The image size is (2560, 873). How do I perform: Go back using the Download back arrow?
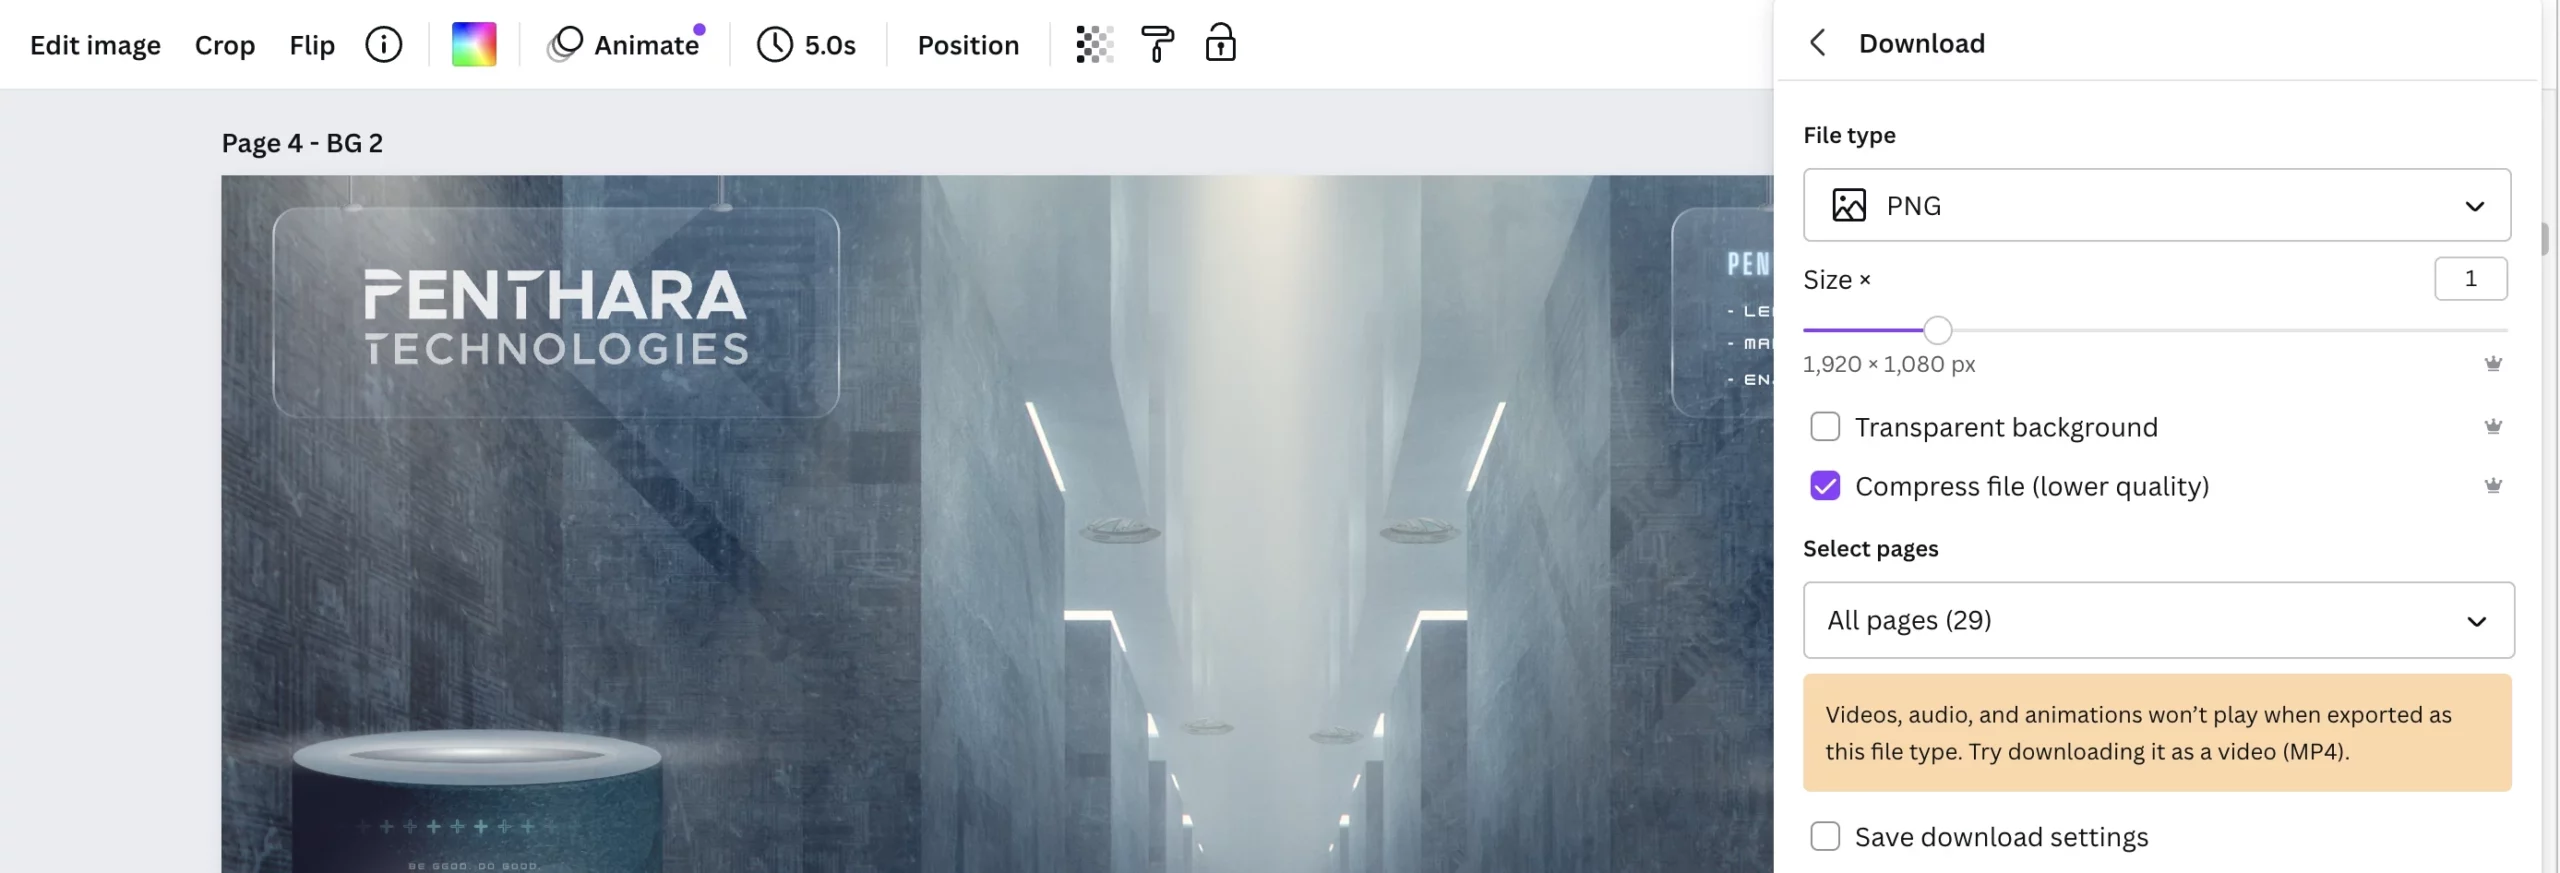pos(1818,43)
